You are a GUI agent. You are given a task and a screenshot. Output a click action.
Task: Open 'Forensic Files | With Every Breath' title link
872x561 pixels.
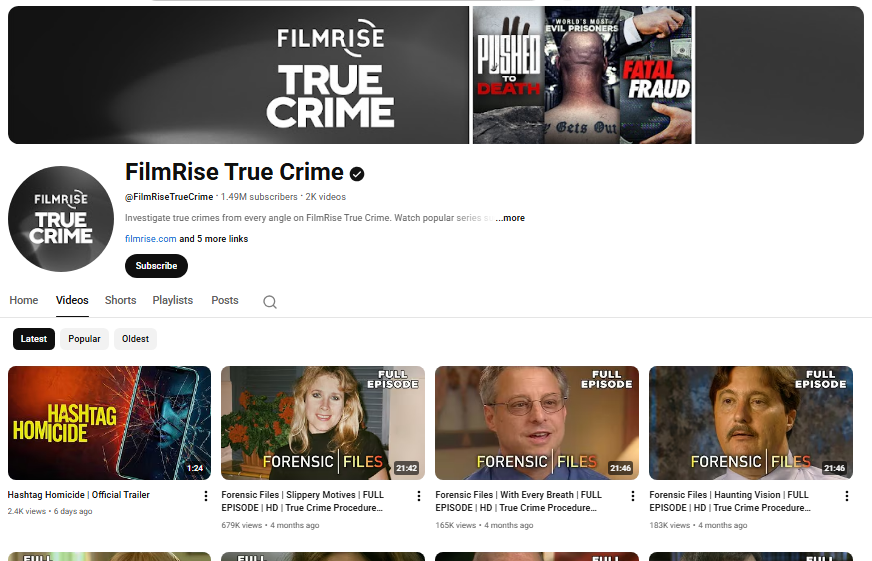click(x=518, y=501)
